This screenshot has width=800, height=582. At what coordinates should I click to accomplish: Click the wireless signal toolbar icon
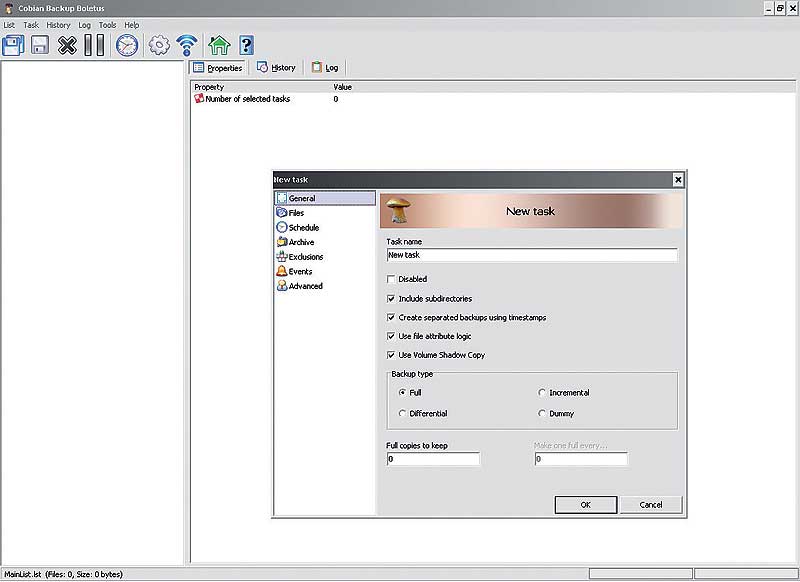click(x=187, y=45)
